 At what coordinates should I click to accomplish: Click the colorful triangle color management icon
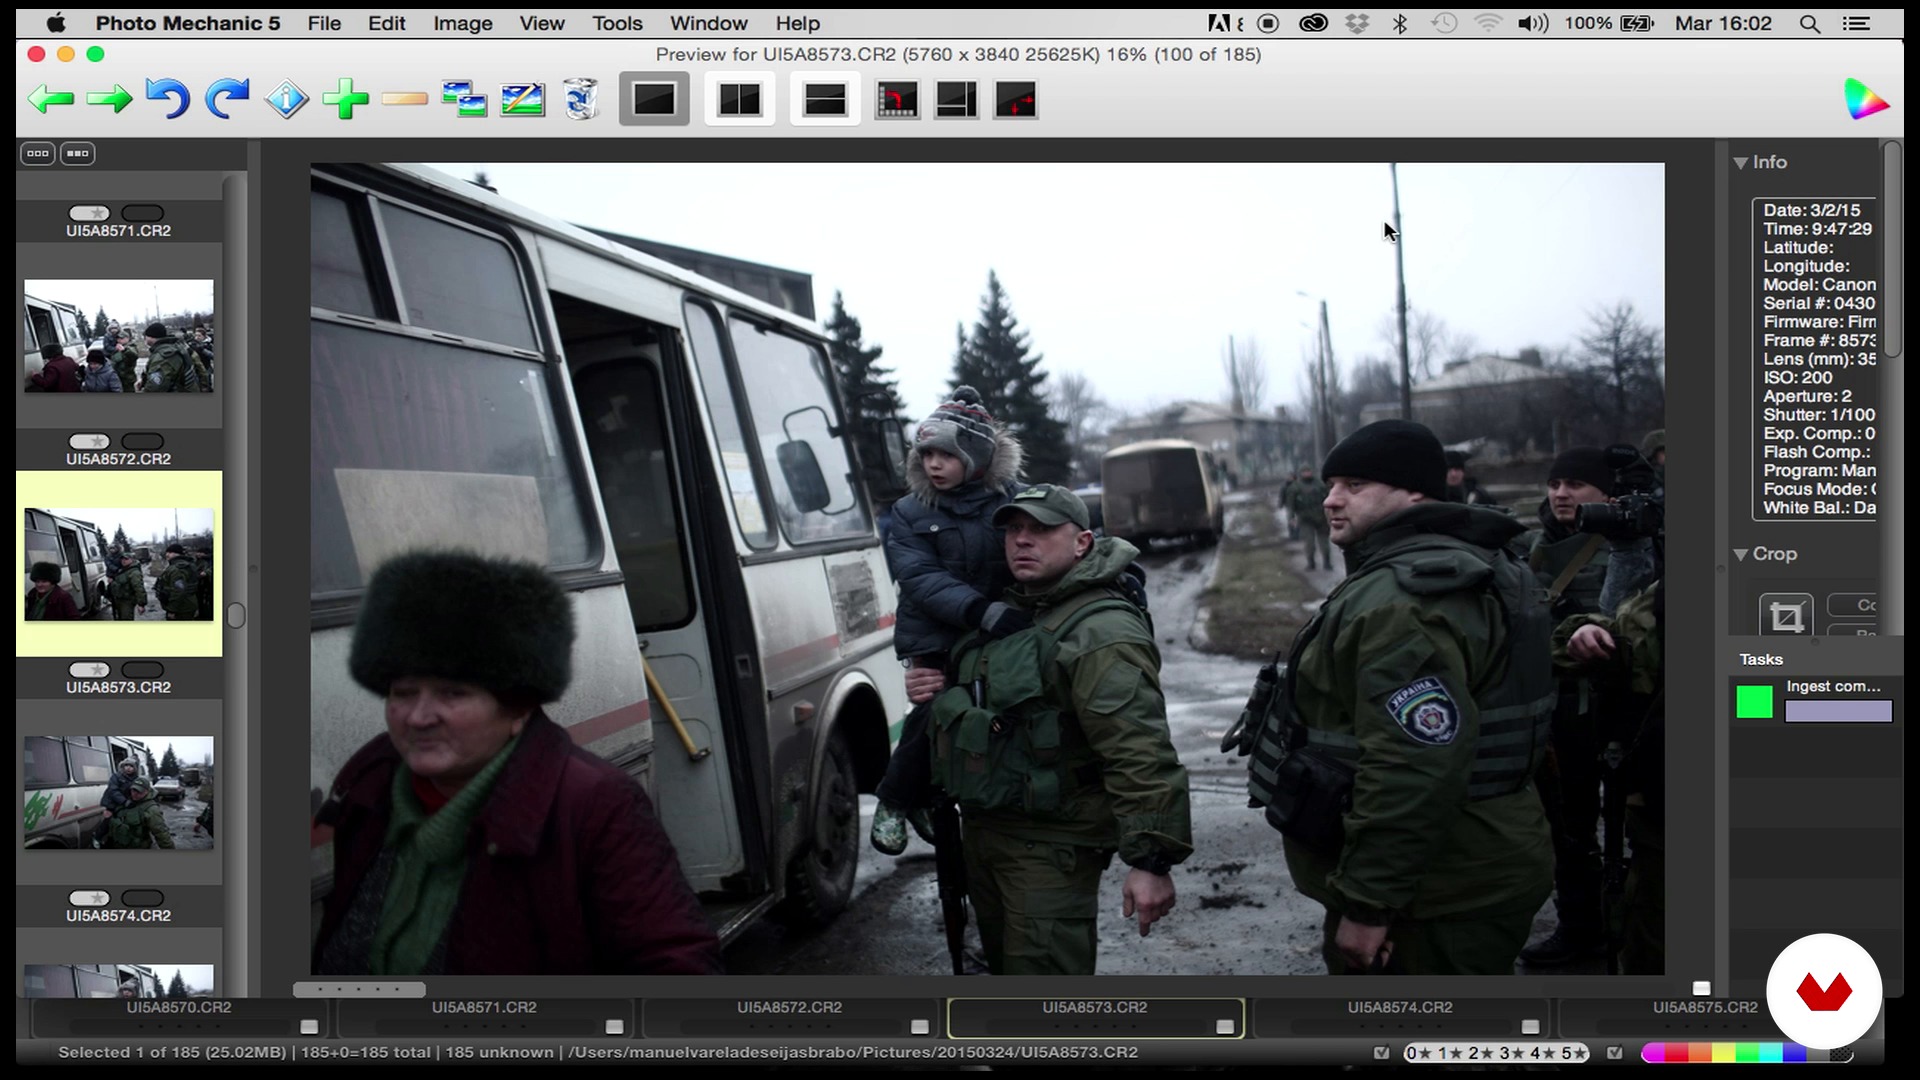point(1866,99)
